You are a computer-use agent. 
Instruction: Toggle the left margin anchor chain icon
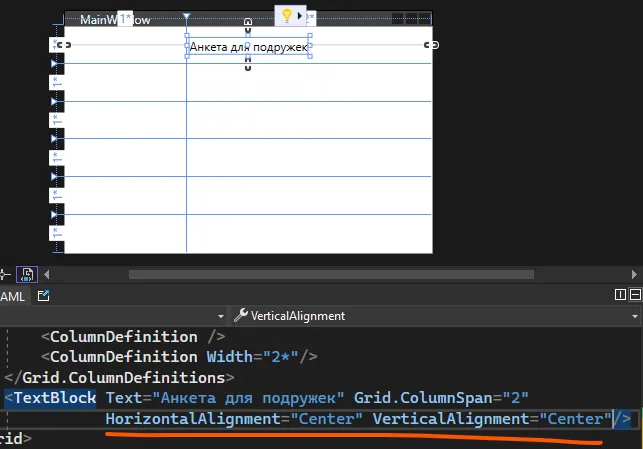coord(64,45)
